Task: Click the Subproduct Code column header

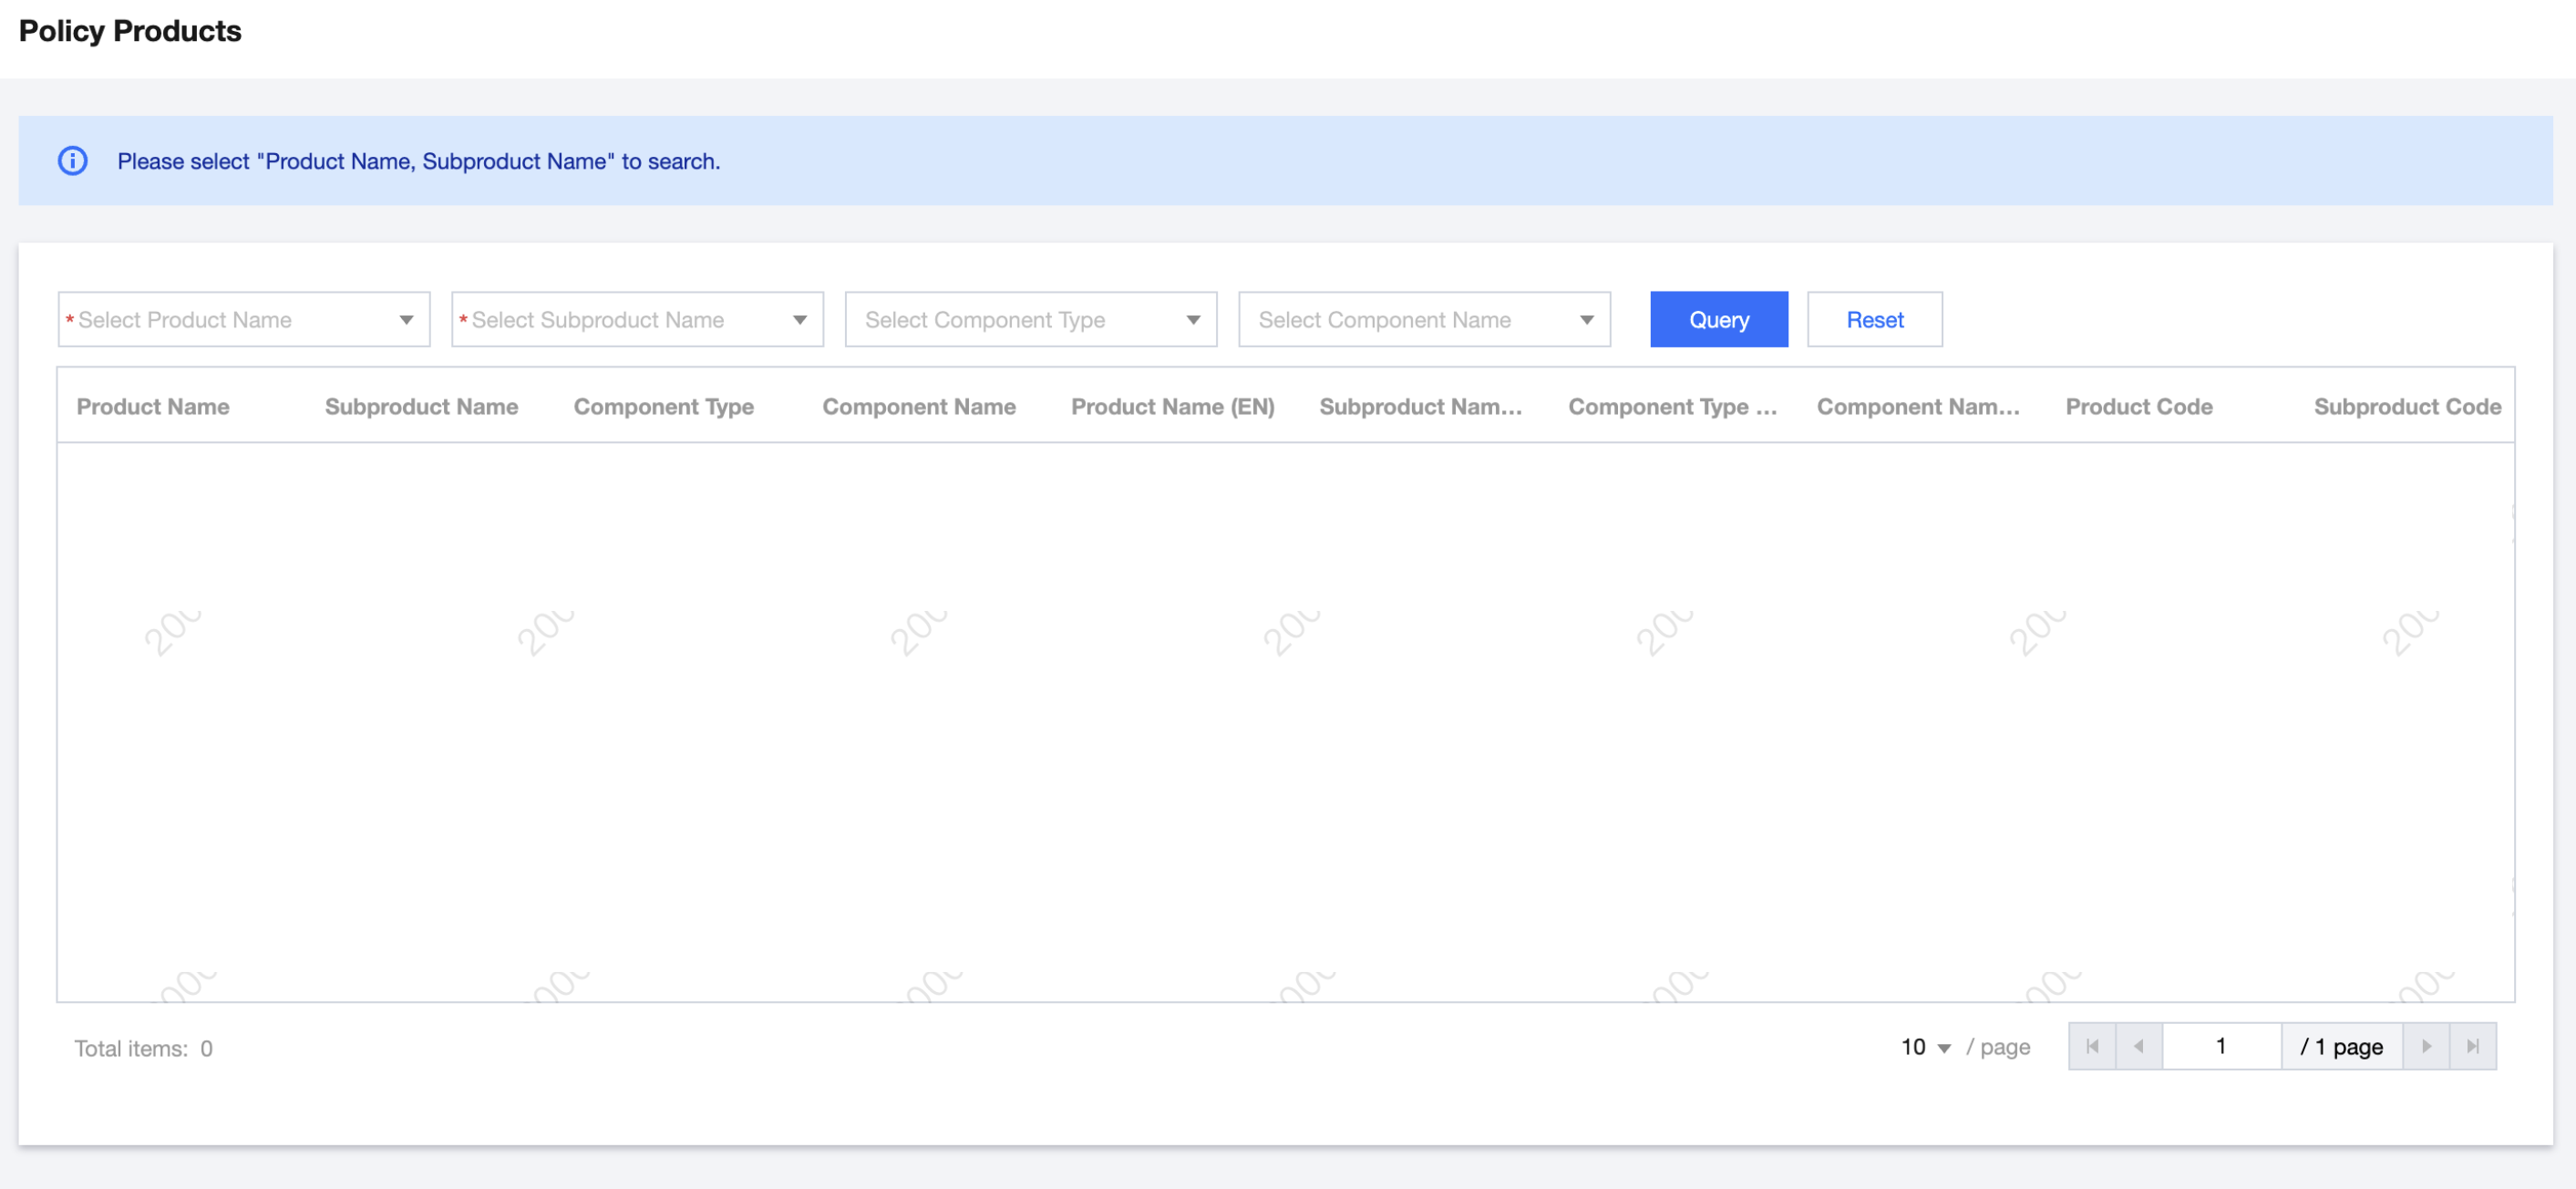Action: pyautogui.click(x=2406, y=407)
